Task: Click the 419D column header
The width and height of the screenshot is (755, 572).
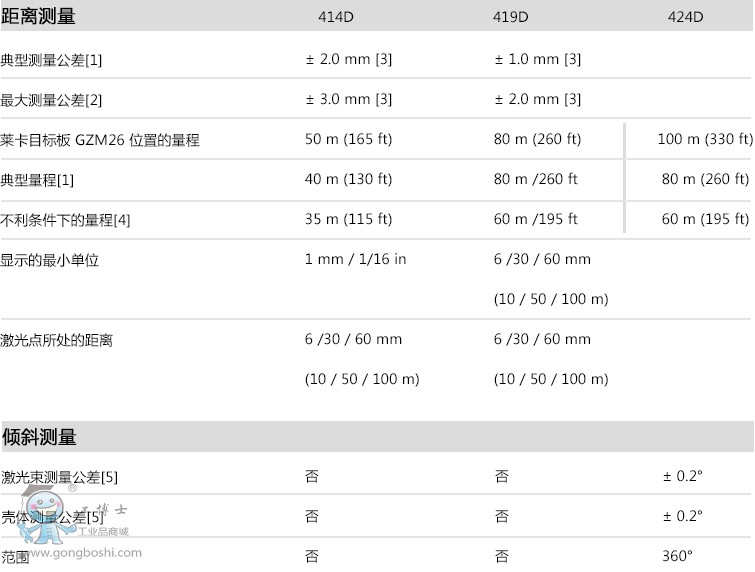Action: (x=511, y=17)
